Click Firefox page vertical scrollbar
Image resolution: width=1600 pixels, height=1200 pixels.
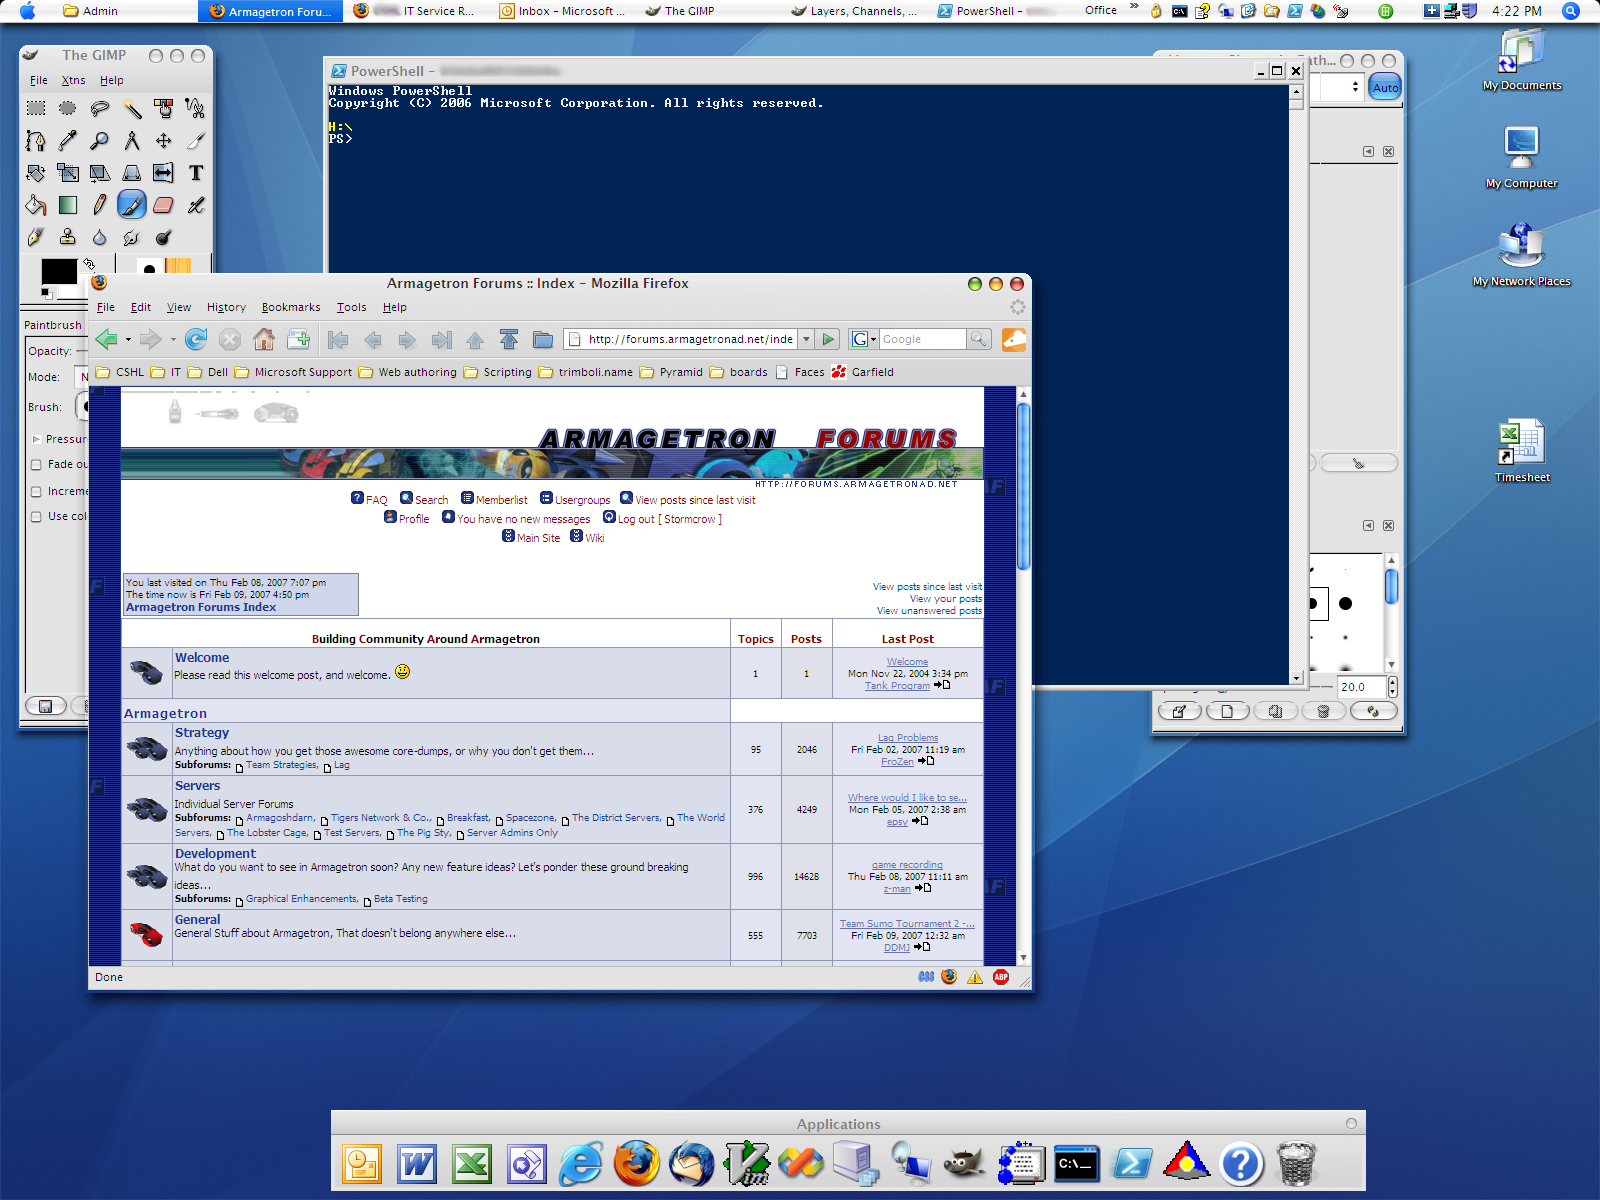coord(1023,486)
